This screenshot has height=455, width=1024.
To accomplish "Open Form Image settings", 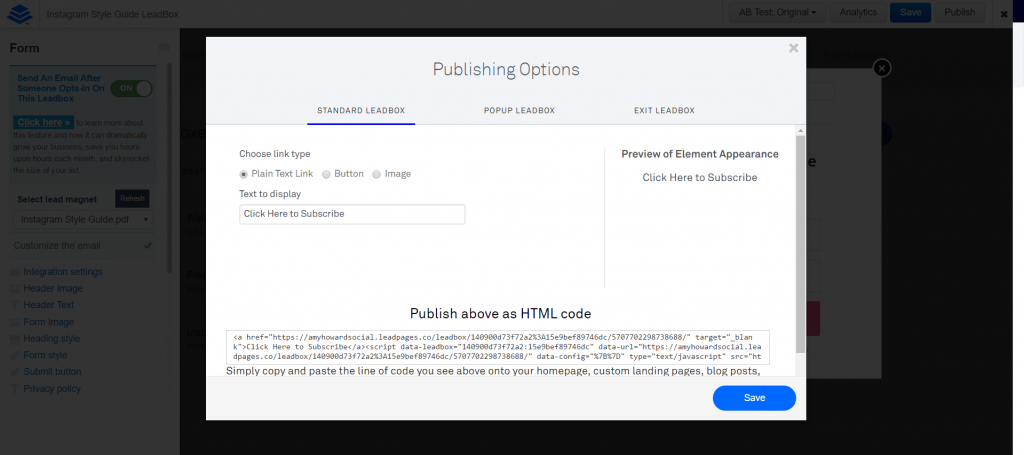I will click(48, 322).
